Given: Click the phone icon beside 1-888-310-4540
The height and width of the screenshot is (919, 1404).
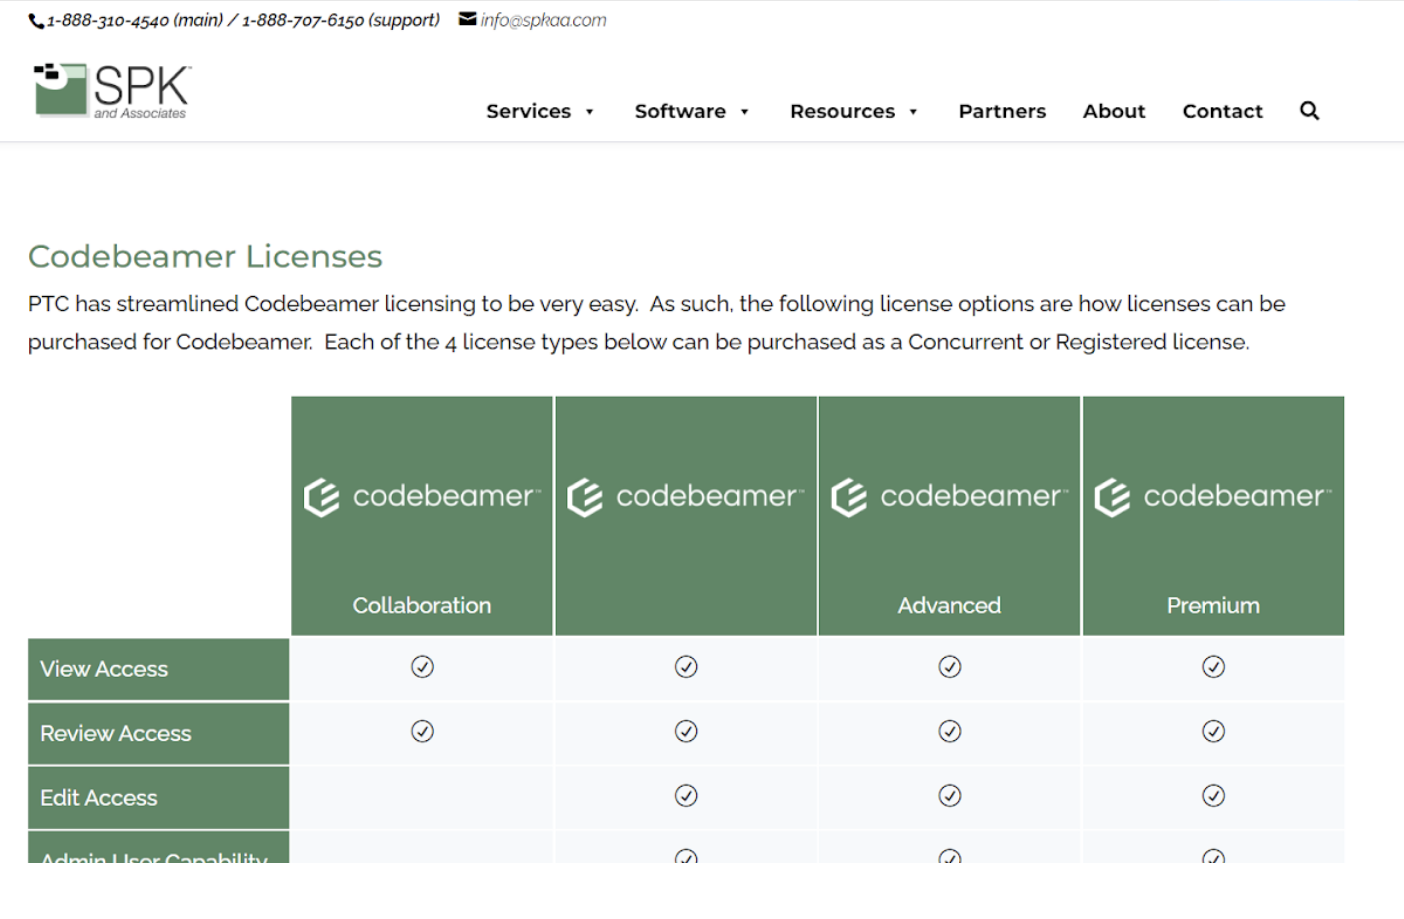Looking at the screenshot, I should [x=36, y=21].
